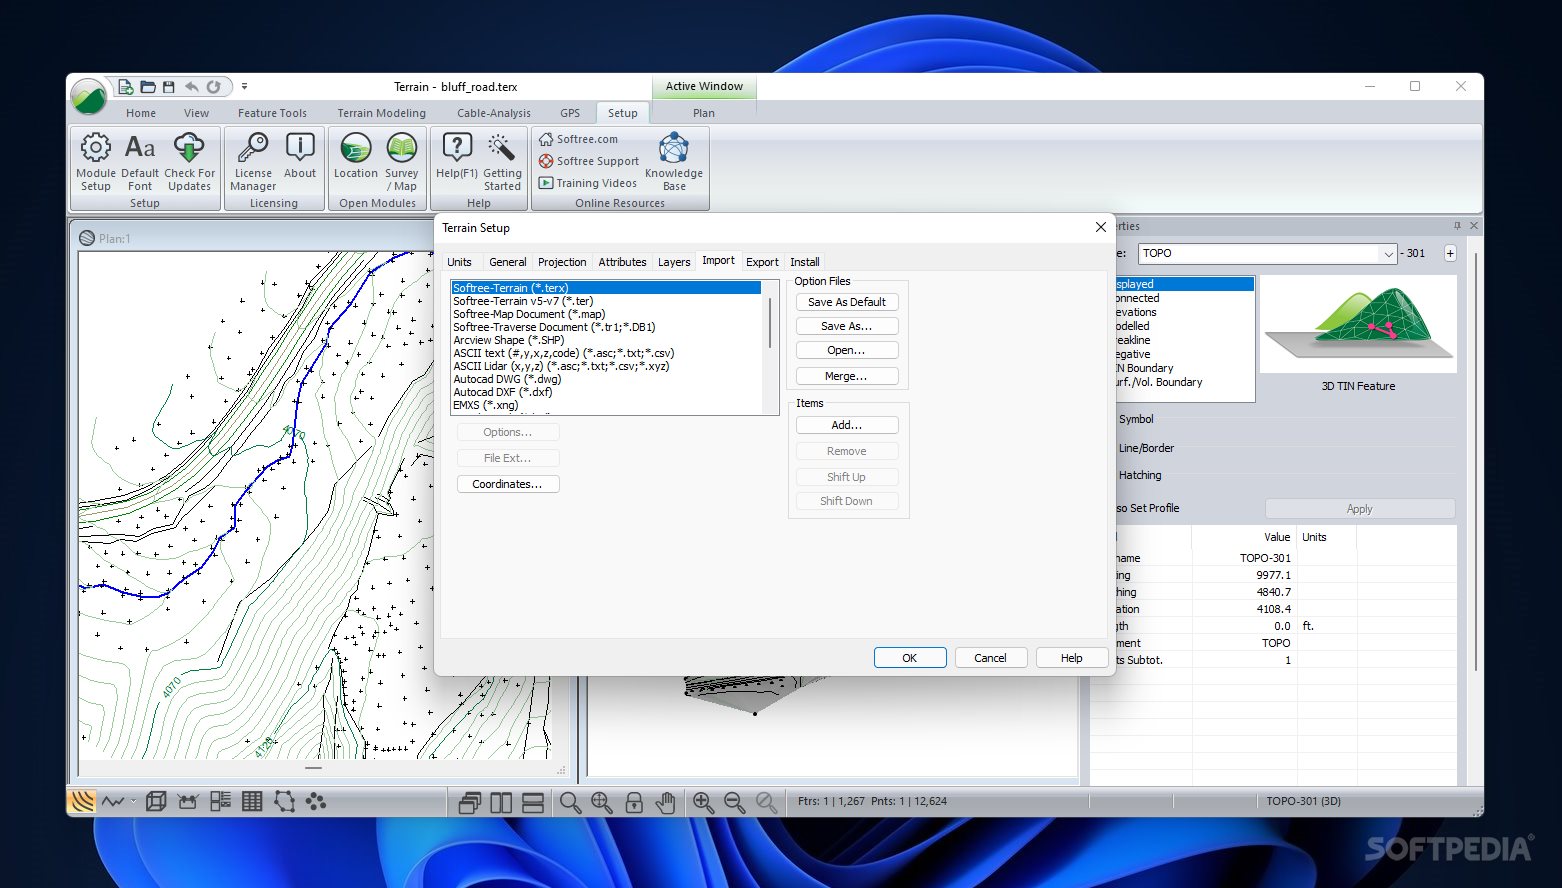The width and height of the screenshot is (1562, 888).
Task: Tile windows side by side icon
Action: pos(501,802)
